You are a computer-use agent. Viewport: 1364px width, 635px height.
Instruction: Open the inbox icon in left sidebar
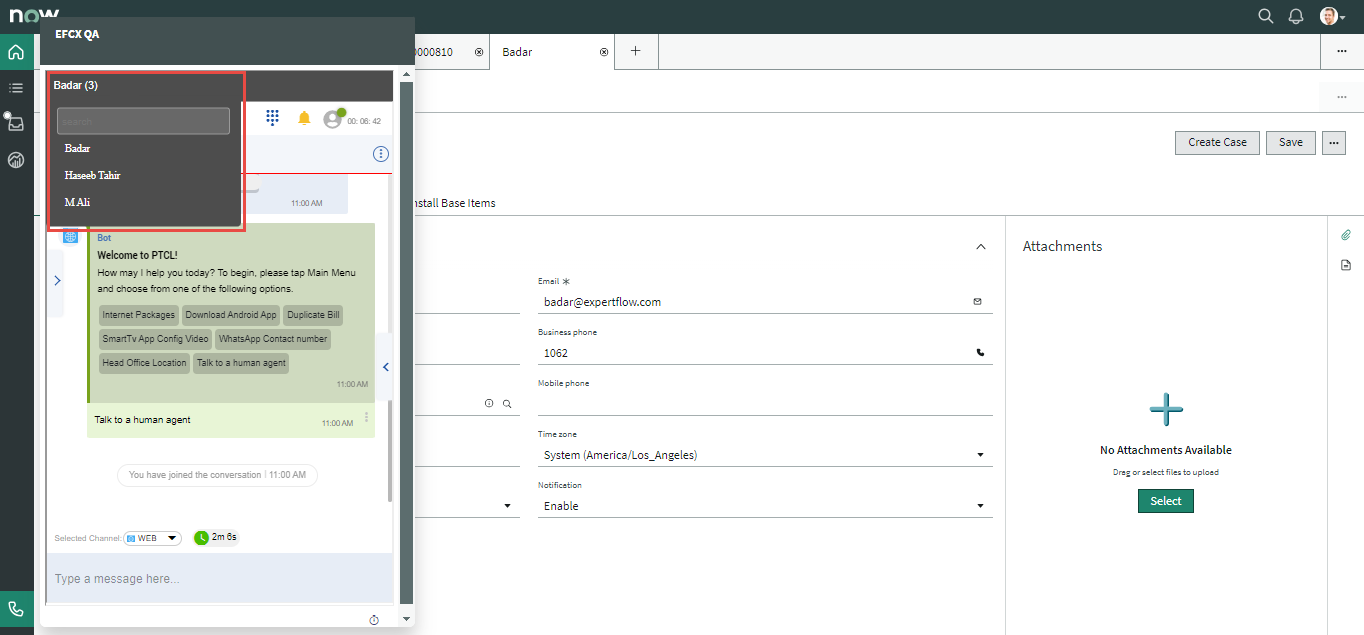16,123
